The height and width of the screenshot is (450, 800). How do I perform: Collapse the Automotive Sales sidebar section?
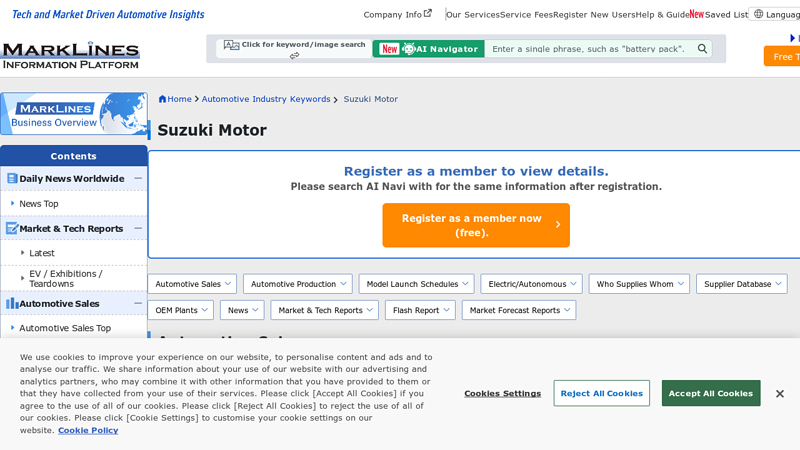[138, 303]
